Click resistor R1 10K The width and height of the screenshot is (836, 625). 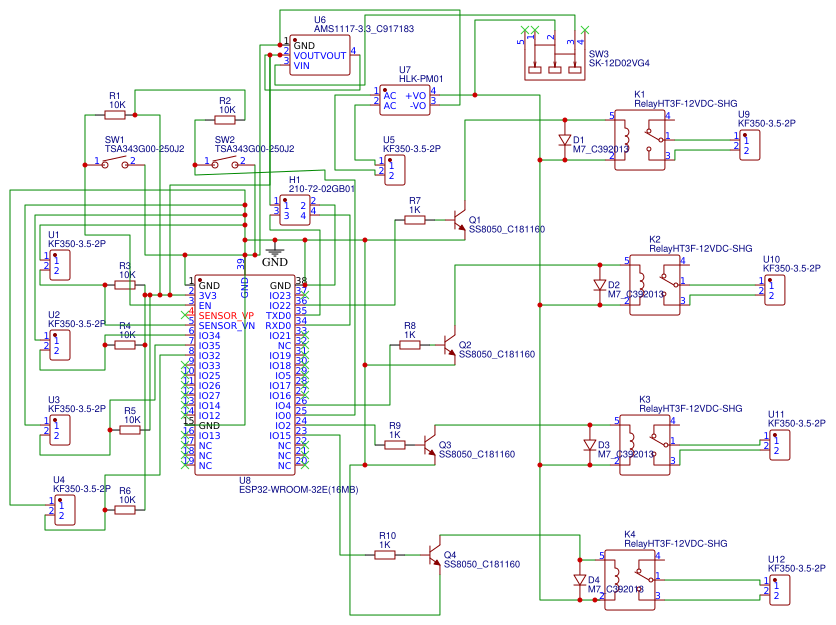115,115
